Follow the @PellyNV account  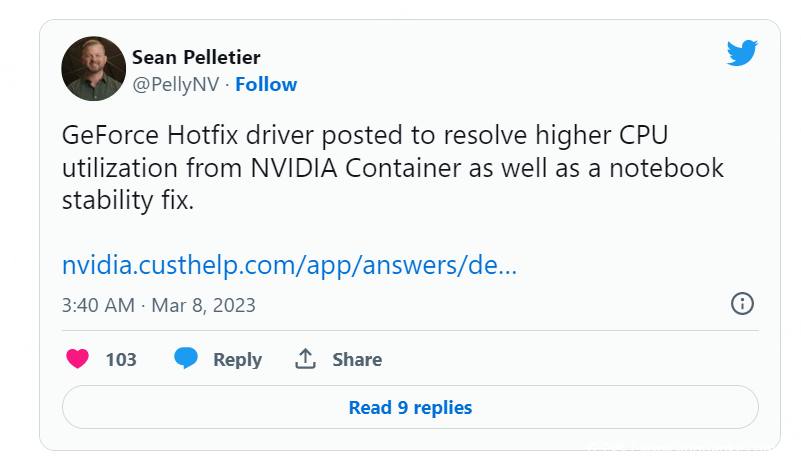click(266, 84)
